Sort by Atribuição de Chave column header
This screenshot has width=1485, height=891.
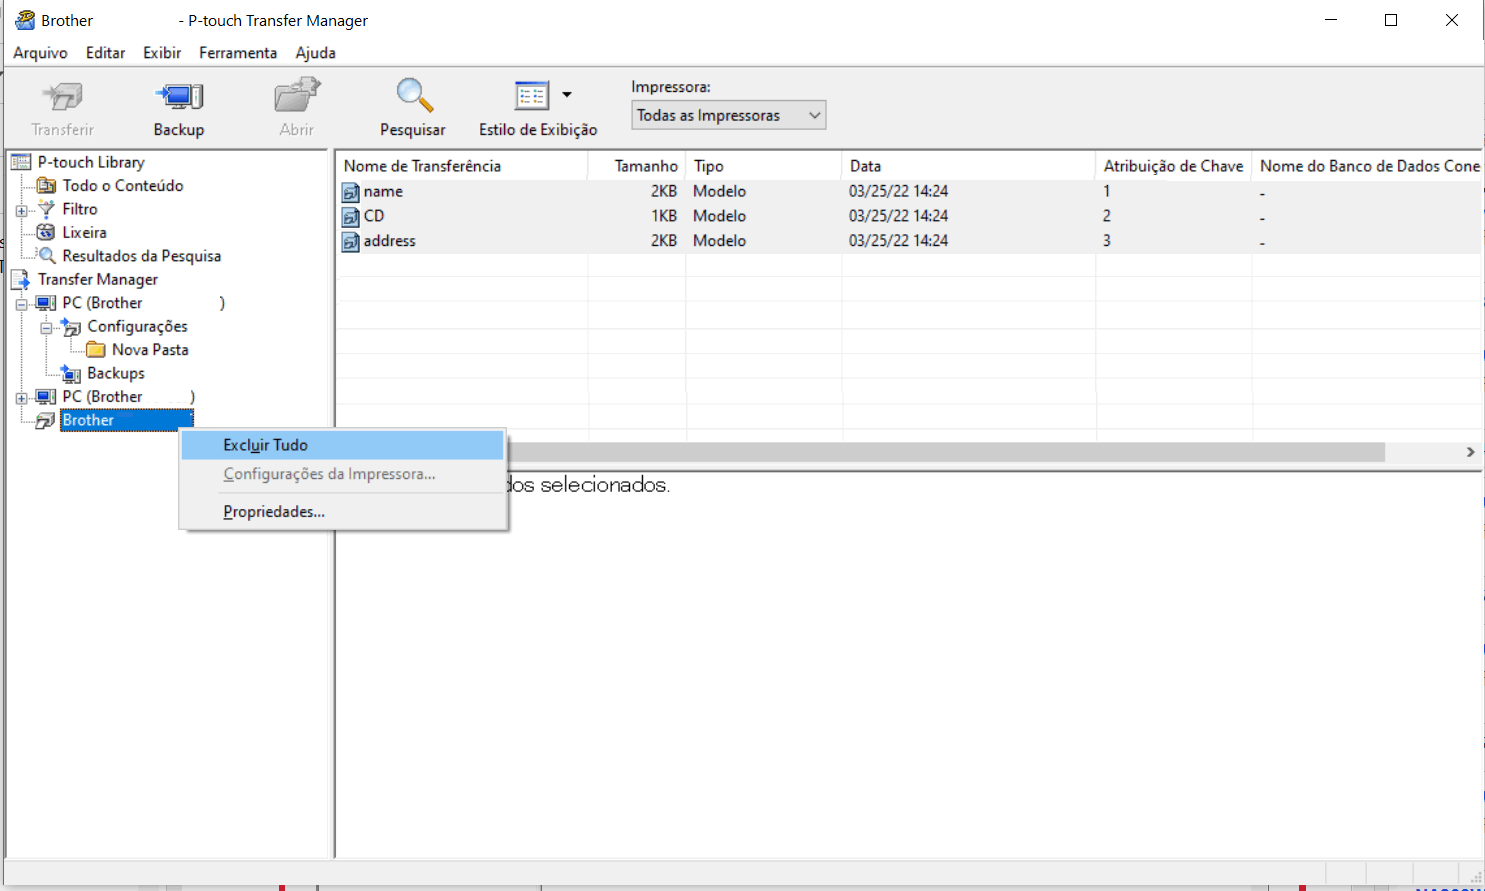(x=1174, y=166)
